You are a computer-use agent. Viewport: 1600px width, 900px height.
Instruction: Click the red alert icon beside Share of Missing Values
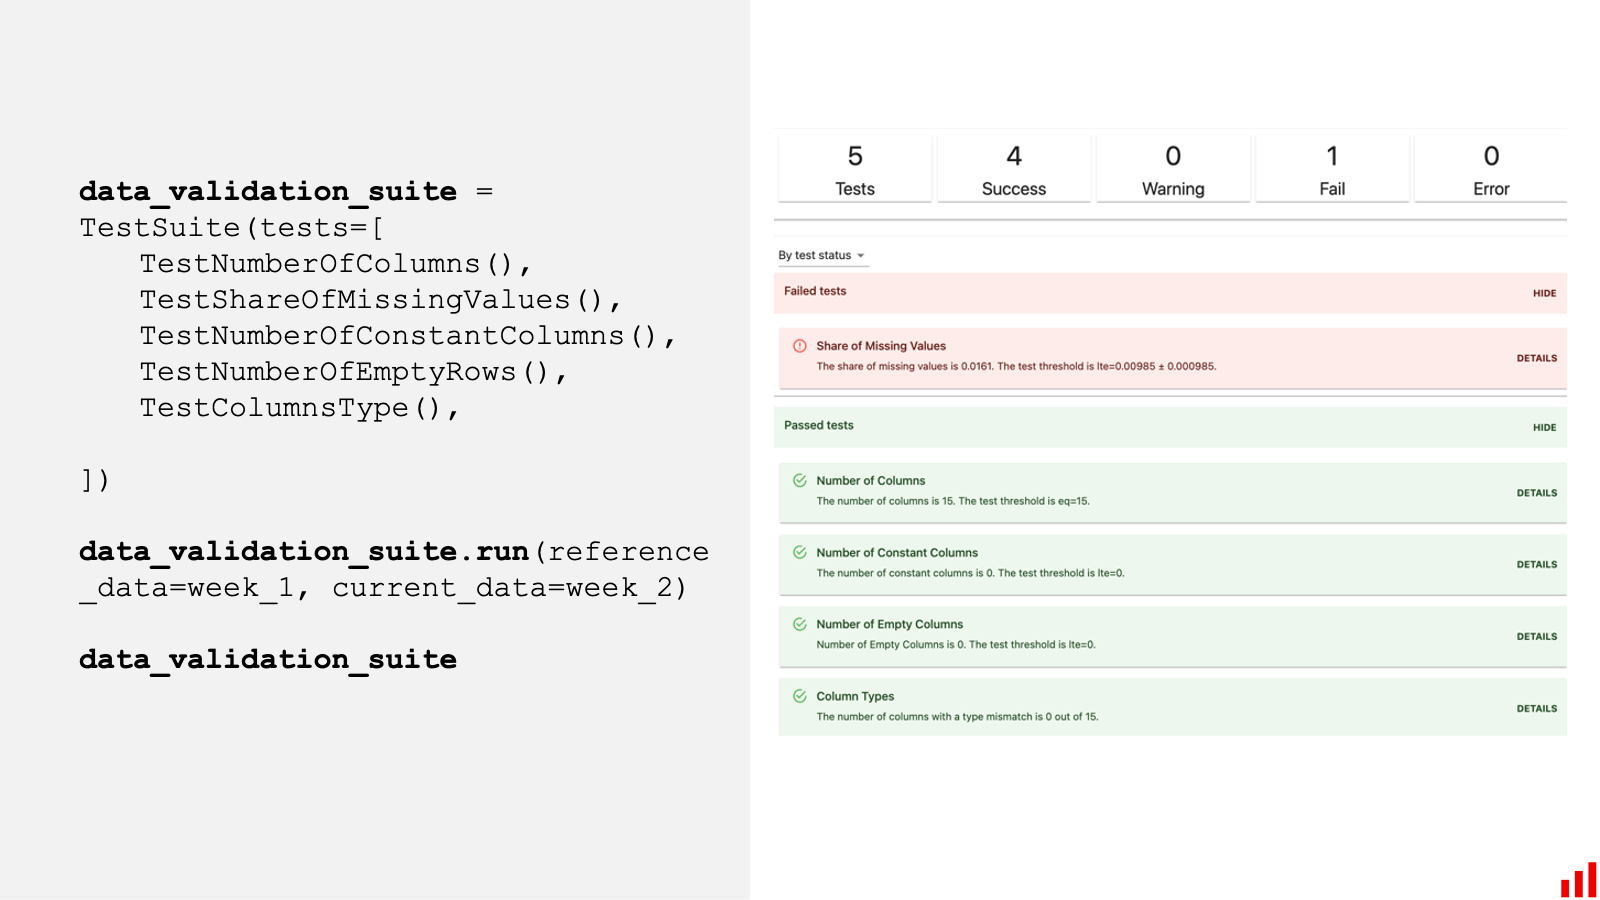800,344
